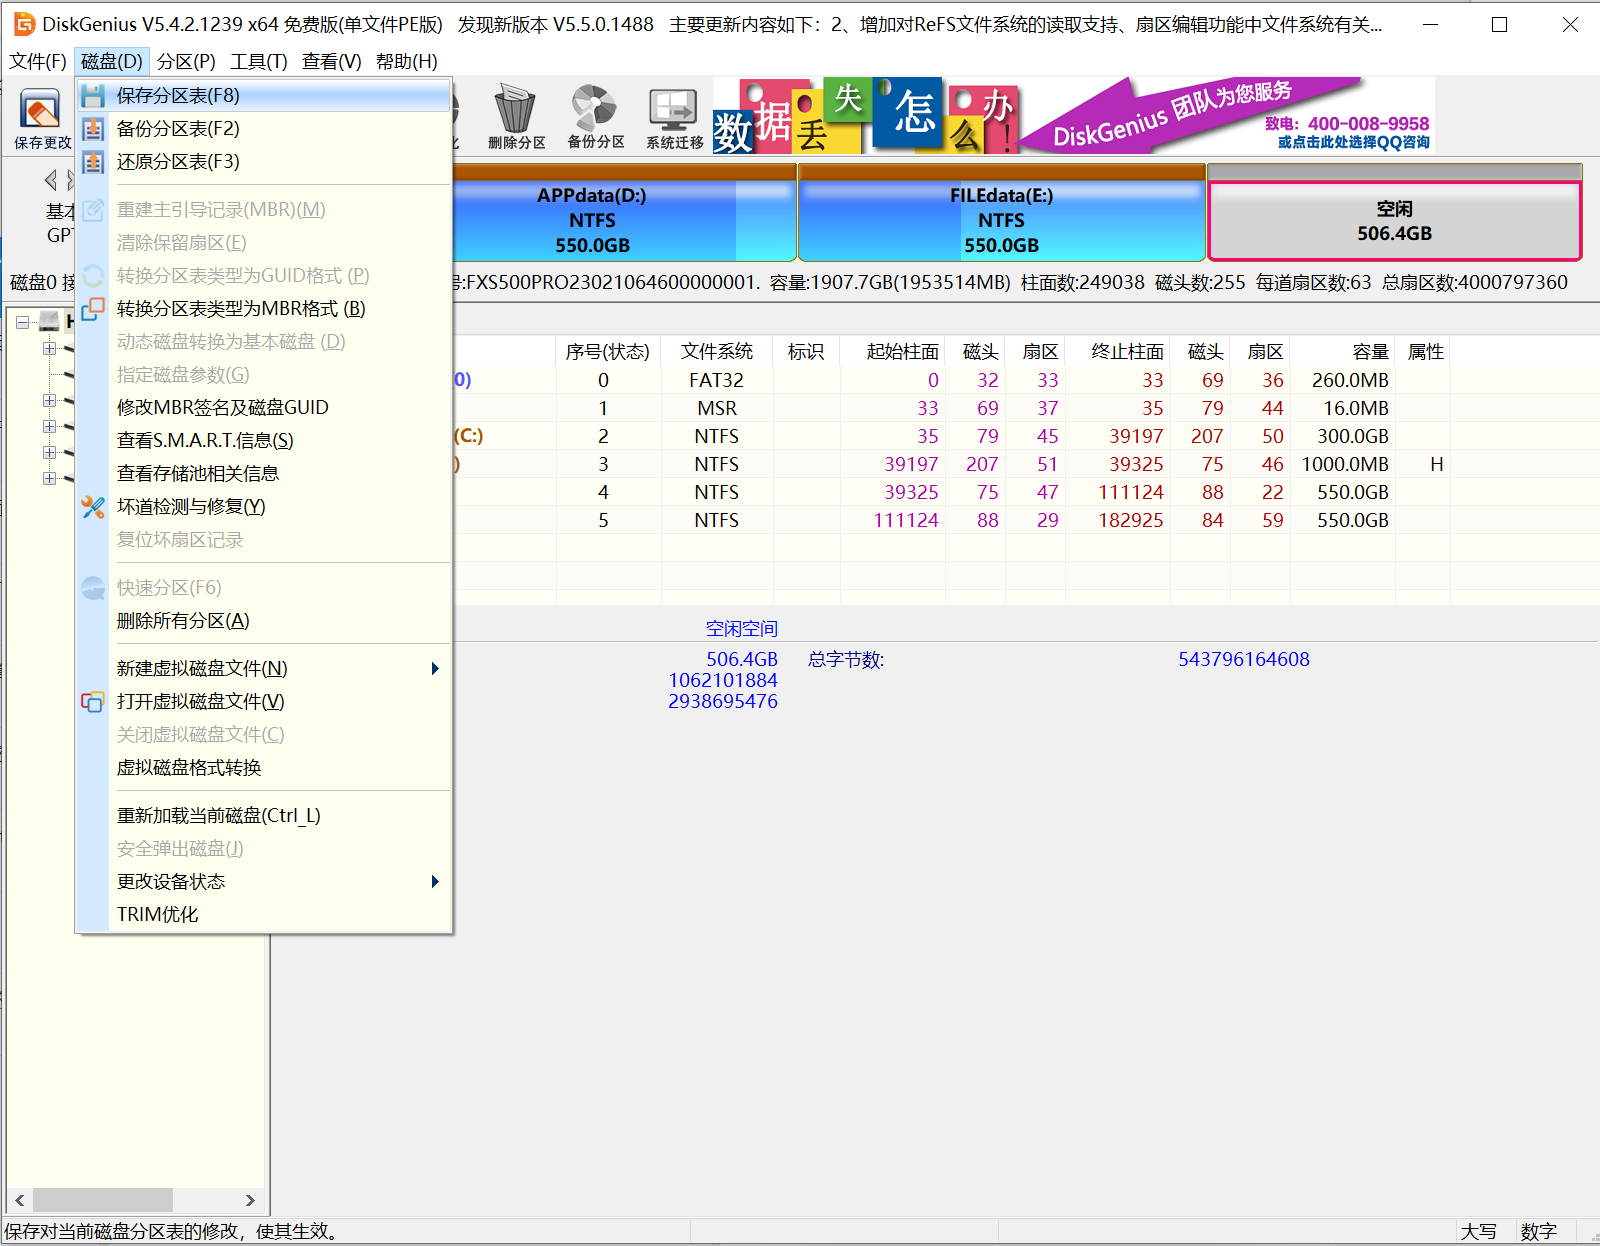Click the 文件系统 column header
Screen dimensions: 1600x1246
pos(717,352)
